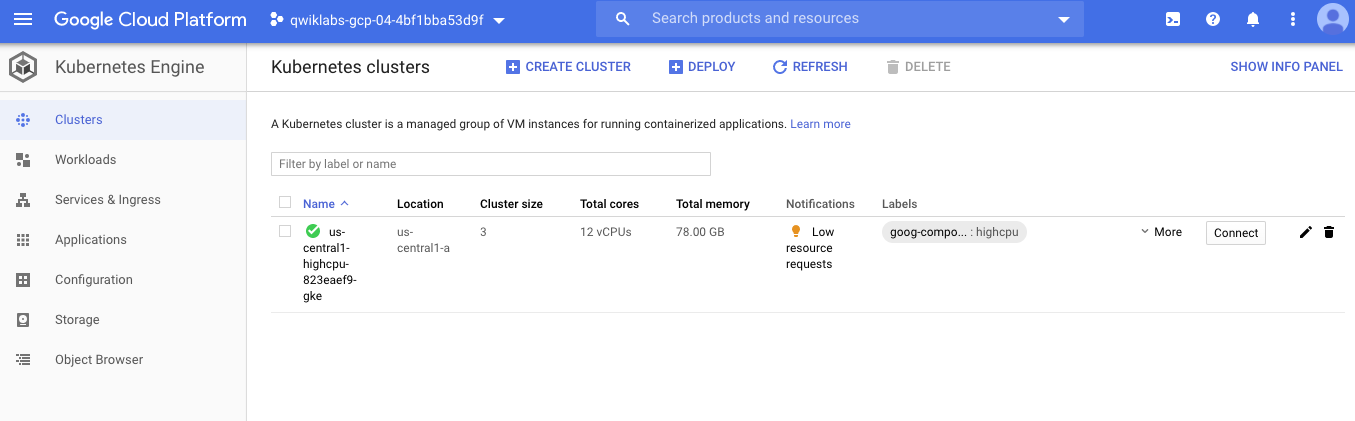Click the Applications grid icon
1355x421 pixels.
click(x=23, y=240)
